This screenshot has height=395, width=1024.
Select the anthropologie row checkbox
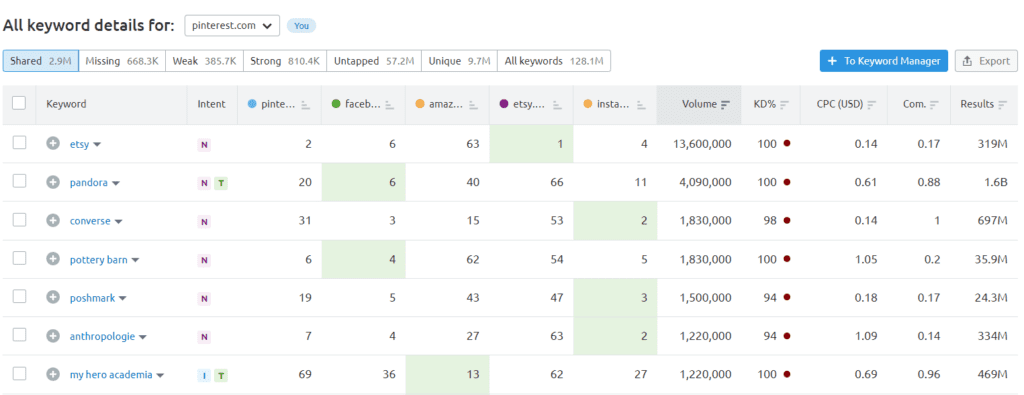pos(19,335)
